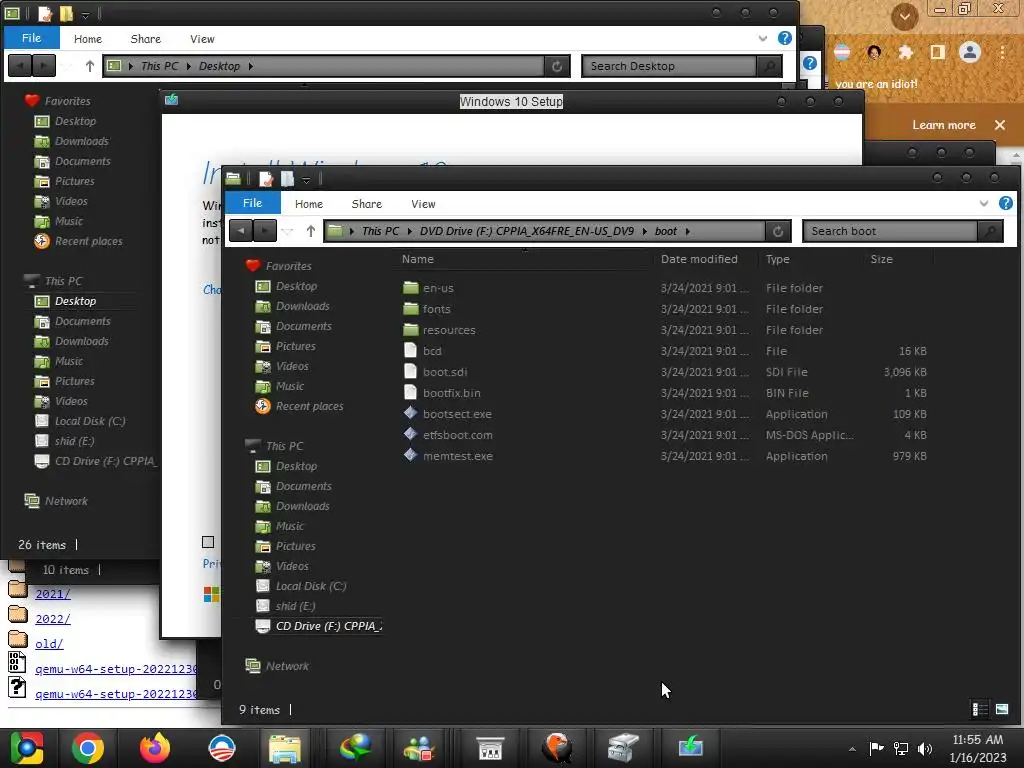
Task: Open the Share tab in boot window
Action: coord(366,204)
